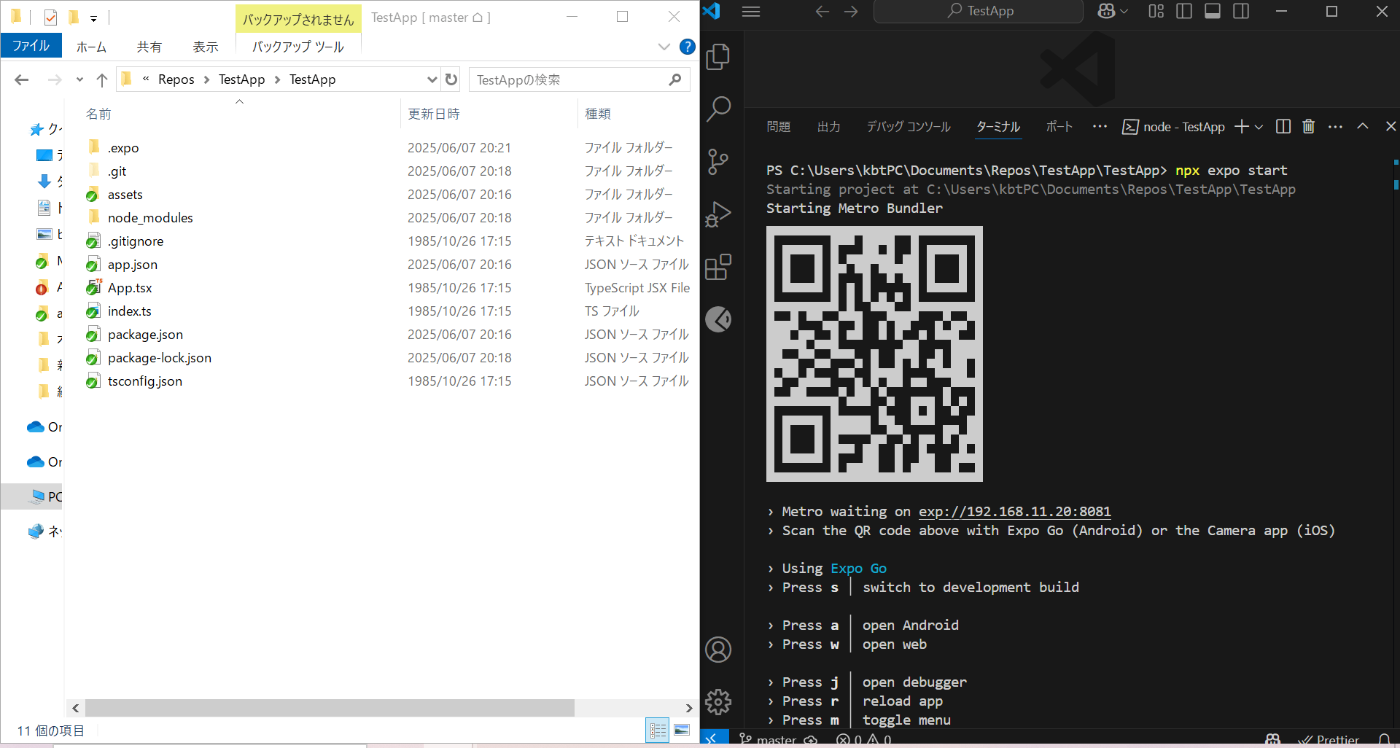Refresh the Explorer address bar
1400x748 pixels.
(451, 79)
